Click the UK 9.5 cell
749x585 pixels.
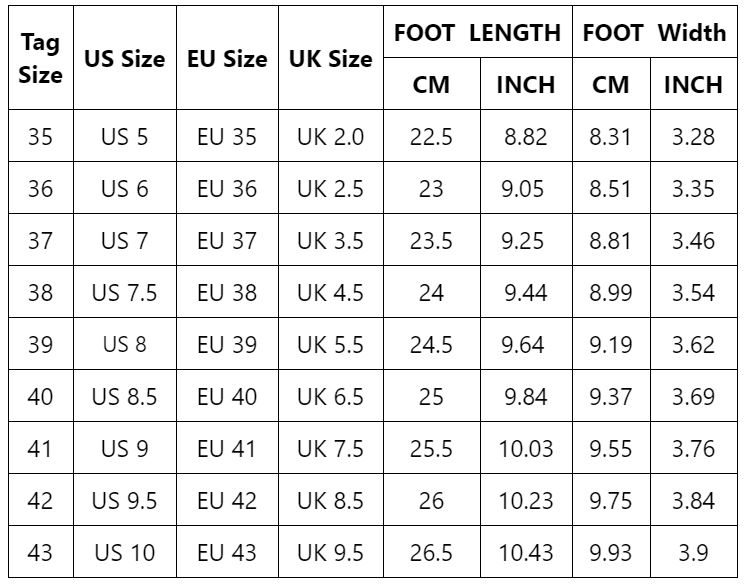330,553
